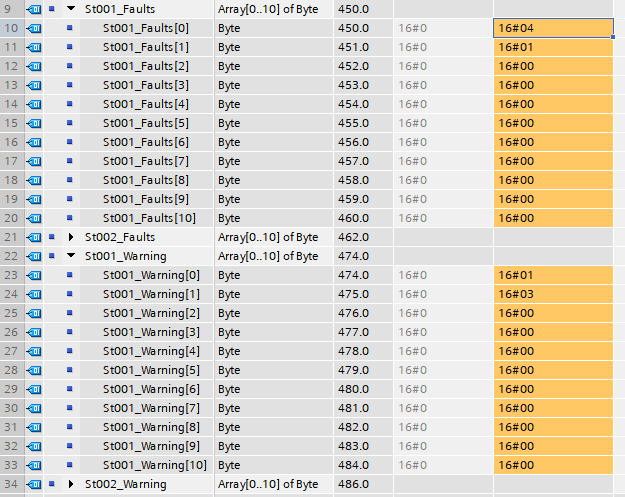625x497 pixels.
Task: Click tag icon on row 21
Action: point(34,238)
